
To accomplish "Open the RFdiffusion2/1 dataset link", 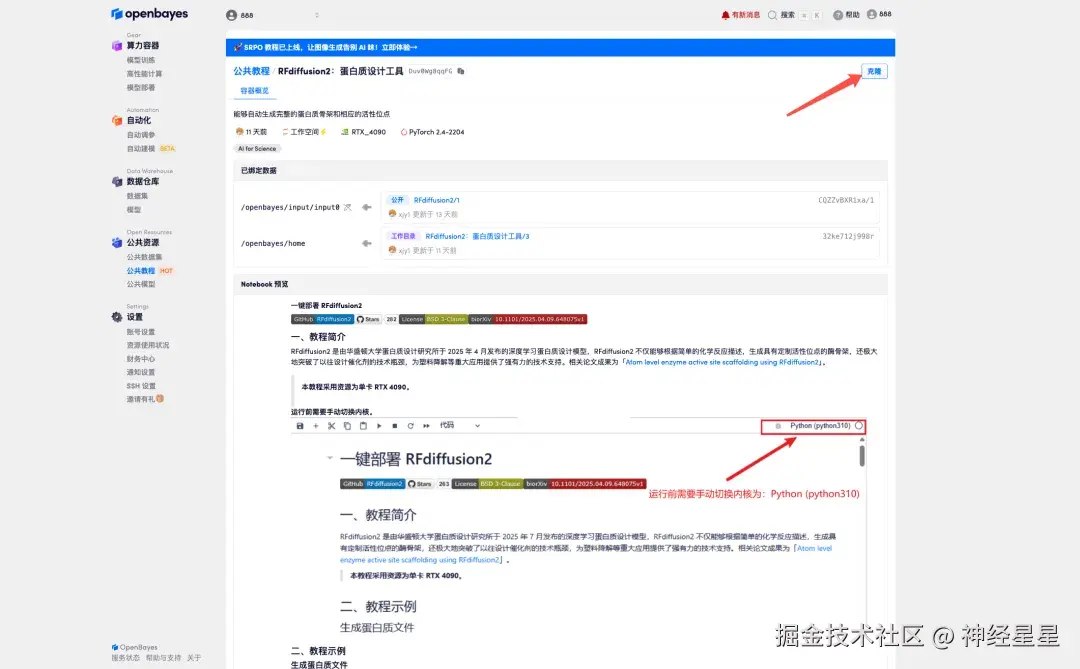I will (x=436, y=200).
